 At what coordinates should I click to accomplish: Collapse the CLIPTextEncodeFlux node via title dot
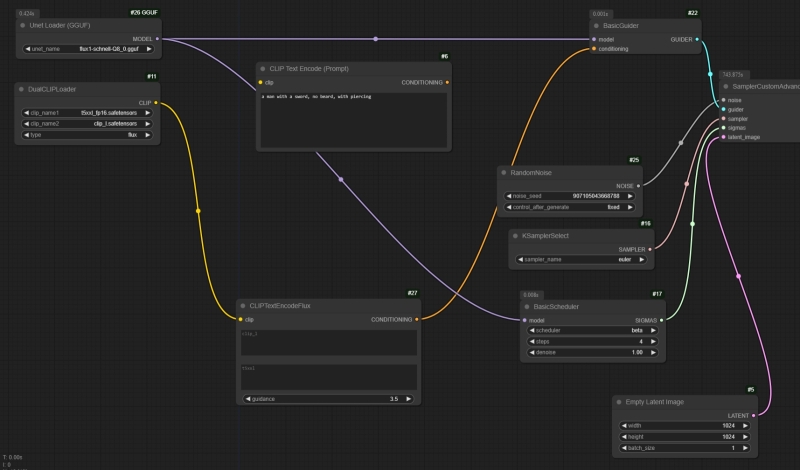coord(242,305)
